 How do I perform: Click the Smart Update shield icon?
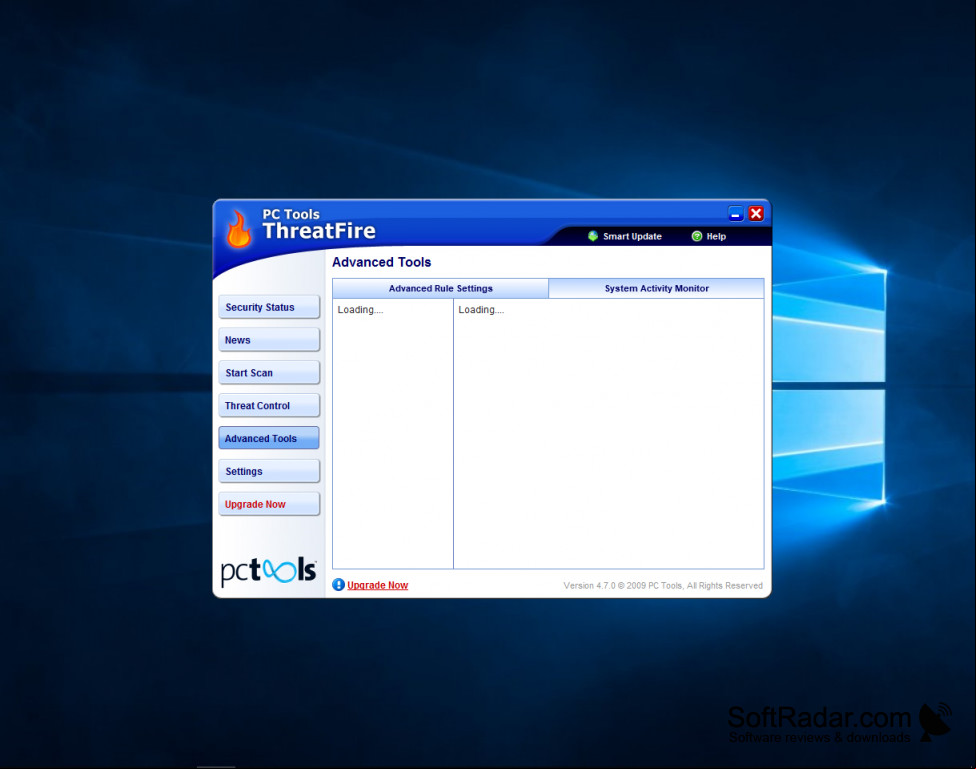(x=593, y=236)
